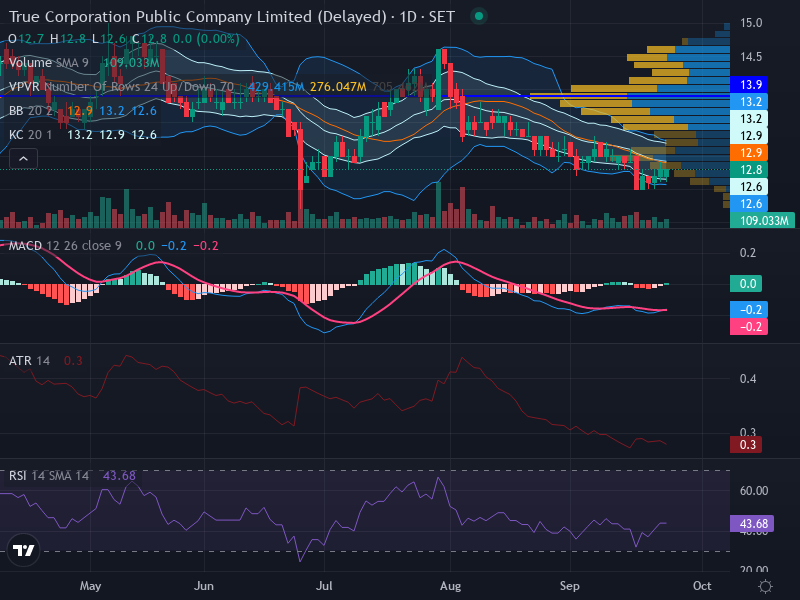This screenshot has height=600, width=800.
Task: Open chart settings gear icon
Action: (765, 586)
